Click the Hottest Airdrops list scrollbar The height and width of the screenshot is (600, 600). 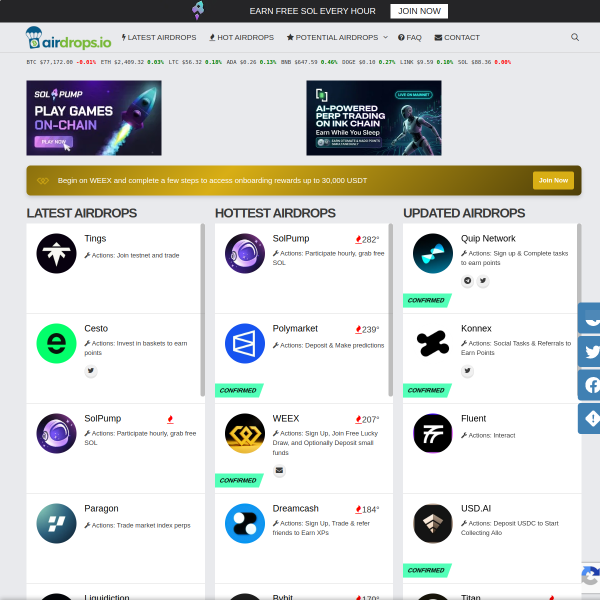point(391,310)
